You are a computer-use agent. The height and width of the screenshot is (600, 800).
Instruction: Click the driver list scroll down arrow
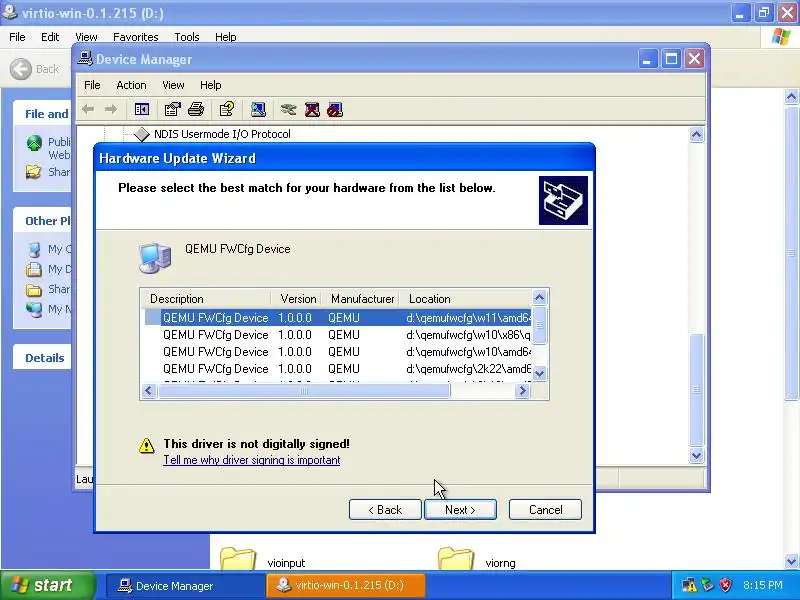539,373
